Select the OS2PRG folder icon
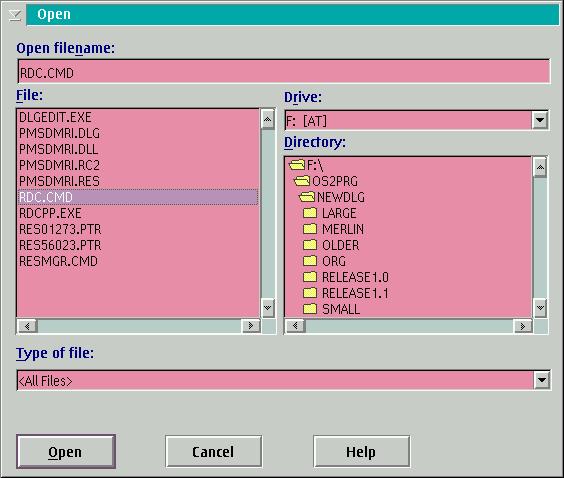 click(x=302, y=181)
